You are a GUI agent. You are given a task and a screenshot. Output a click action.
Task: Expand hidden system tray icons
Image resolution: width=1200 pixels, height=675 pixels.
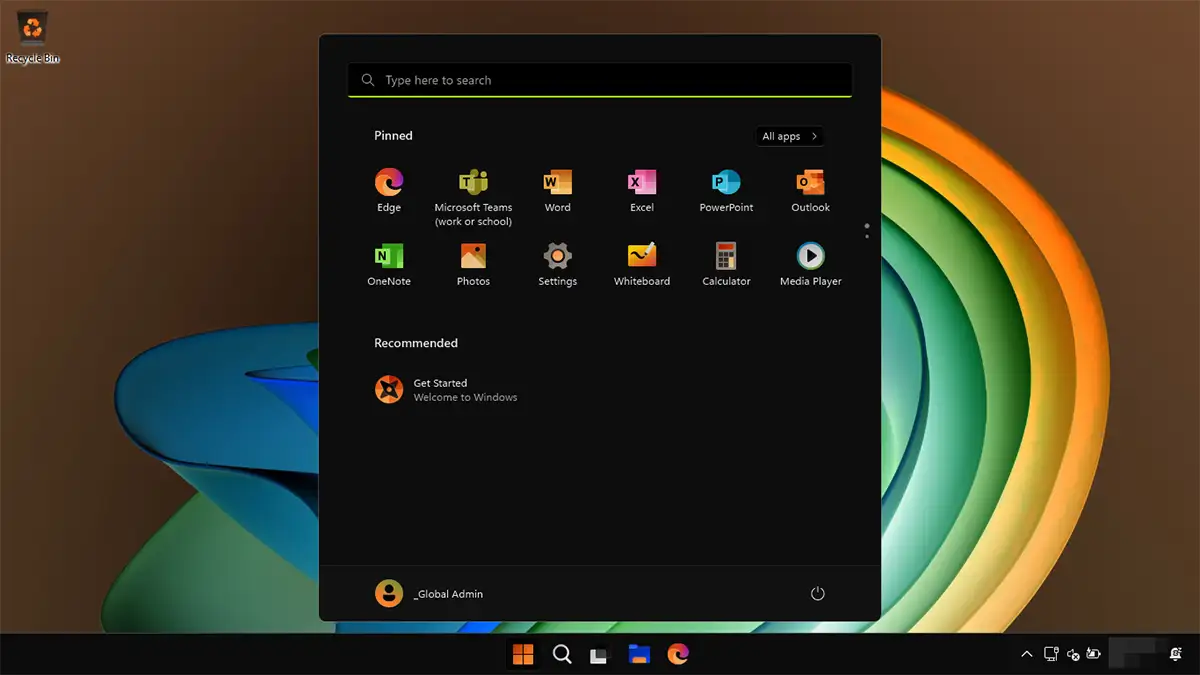tap(1026, 654)
